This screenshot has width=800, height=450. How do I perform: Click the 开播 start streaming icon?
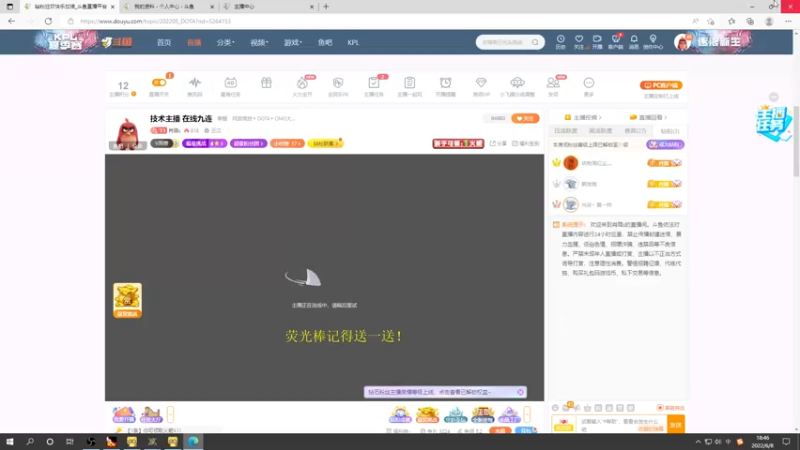(x=597, y=42)
